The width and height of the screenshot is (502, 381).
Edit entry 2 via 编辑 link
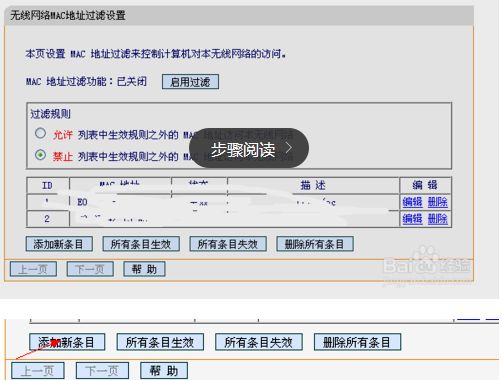(x=412, y=219)
